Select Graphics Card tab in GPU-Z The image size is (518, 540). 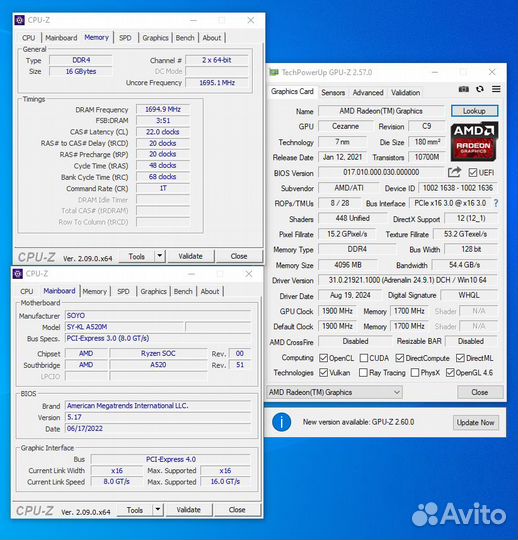pos(292,92)
